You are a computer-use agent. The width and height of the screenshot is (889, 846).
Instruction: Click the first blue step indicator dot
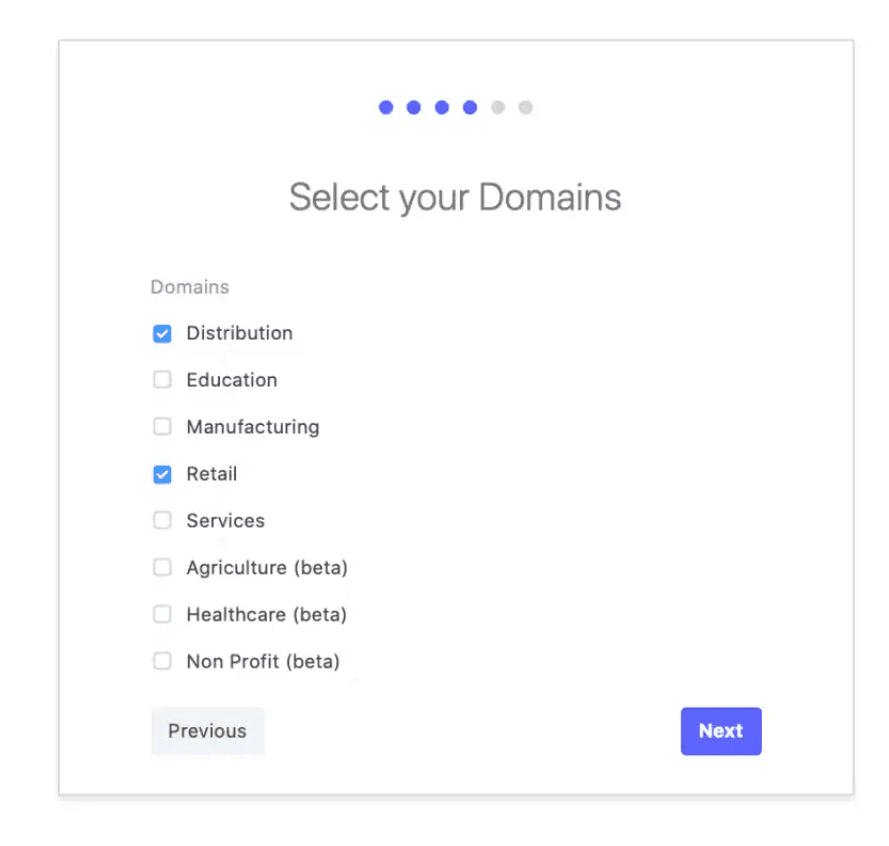point(386,108)
